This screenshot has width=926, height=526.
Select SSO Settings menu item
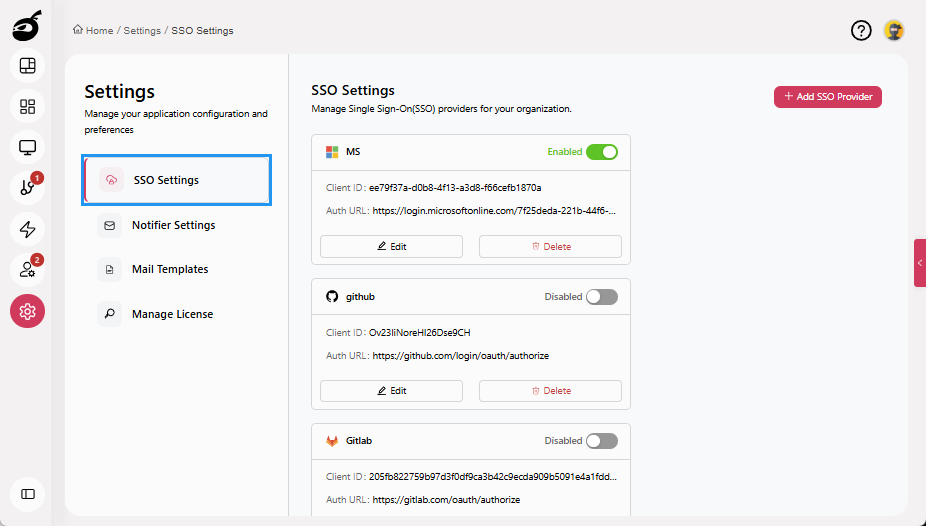pyautogui.click(x=177, y=180)
